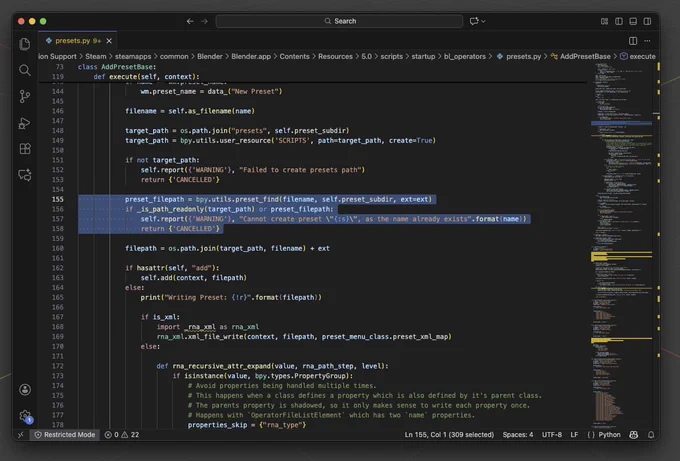
Task: Click the command center Search field
Action: click(340, 21)
